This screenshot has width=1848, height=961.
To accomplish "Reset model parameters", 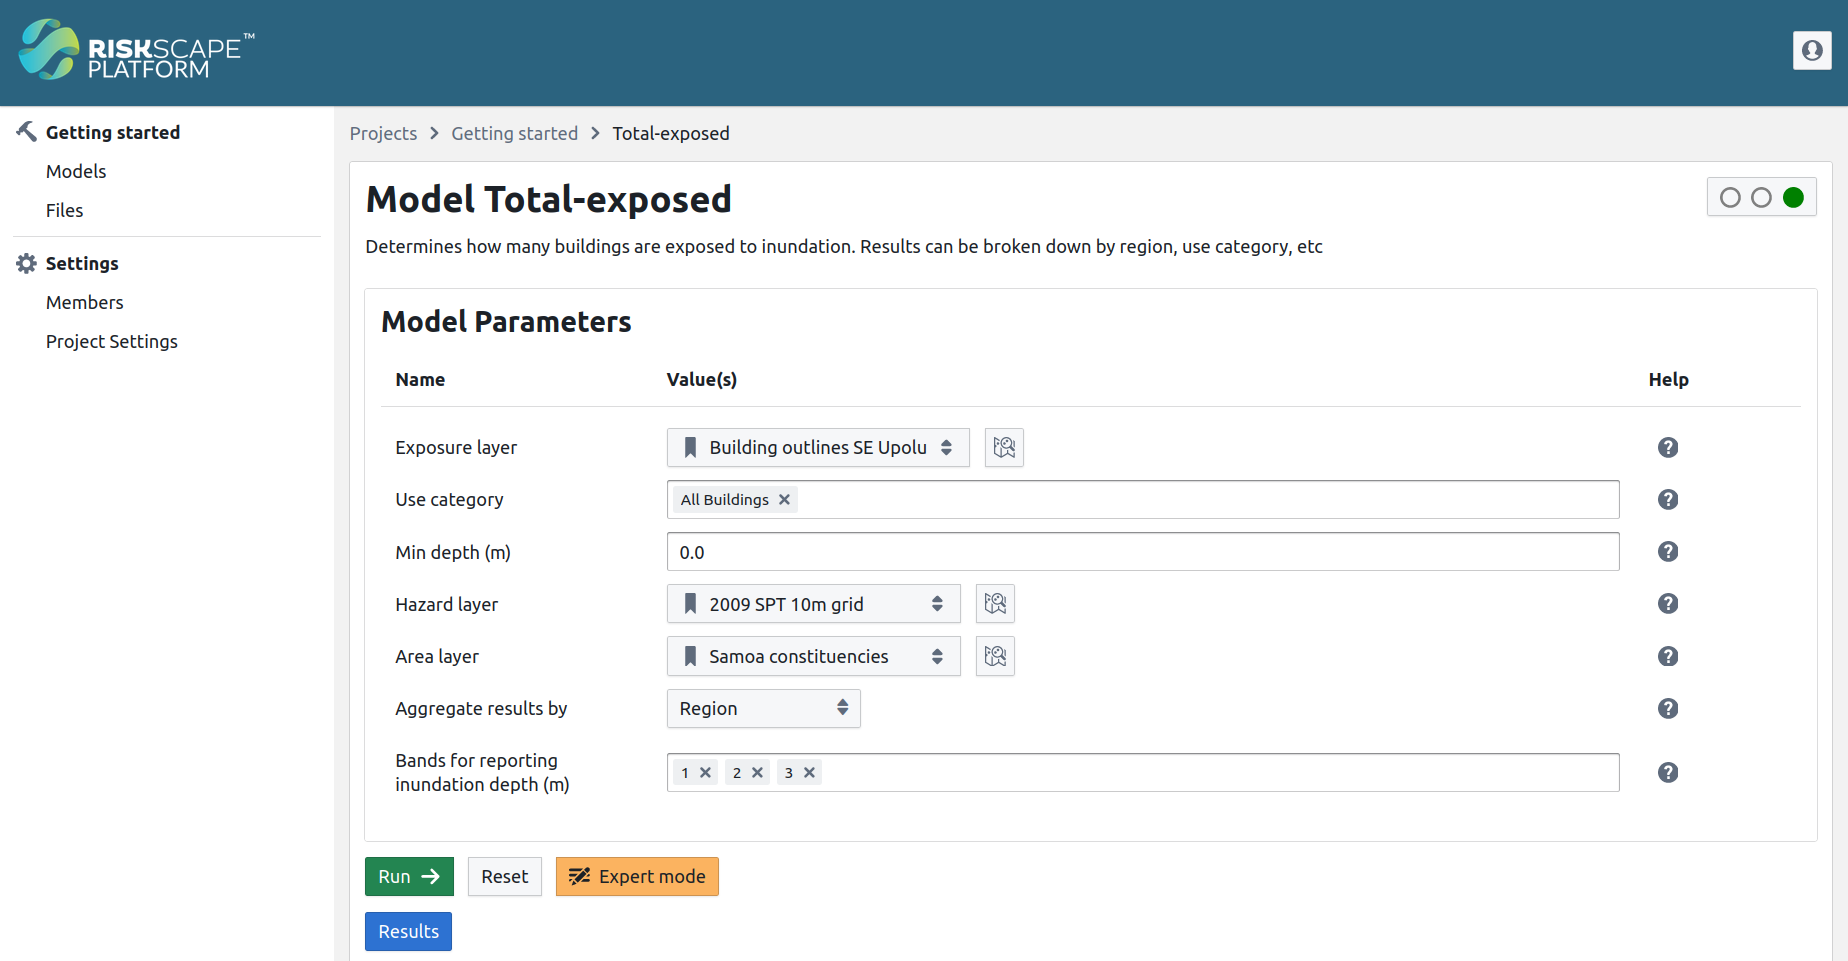I will click(505, 876).
